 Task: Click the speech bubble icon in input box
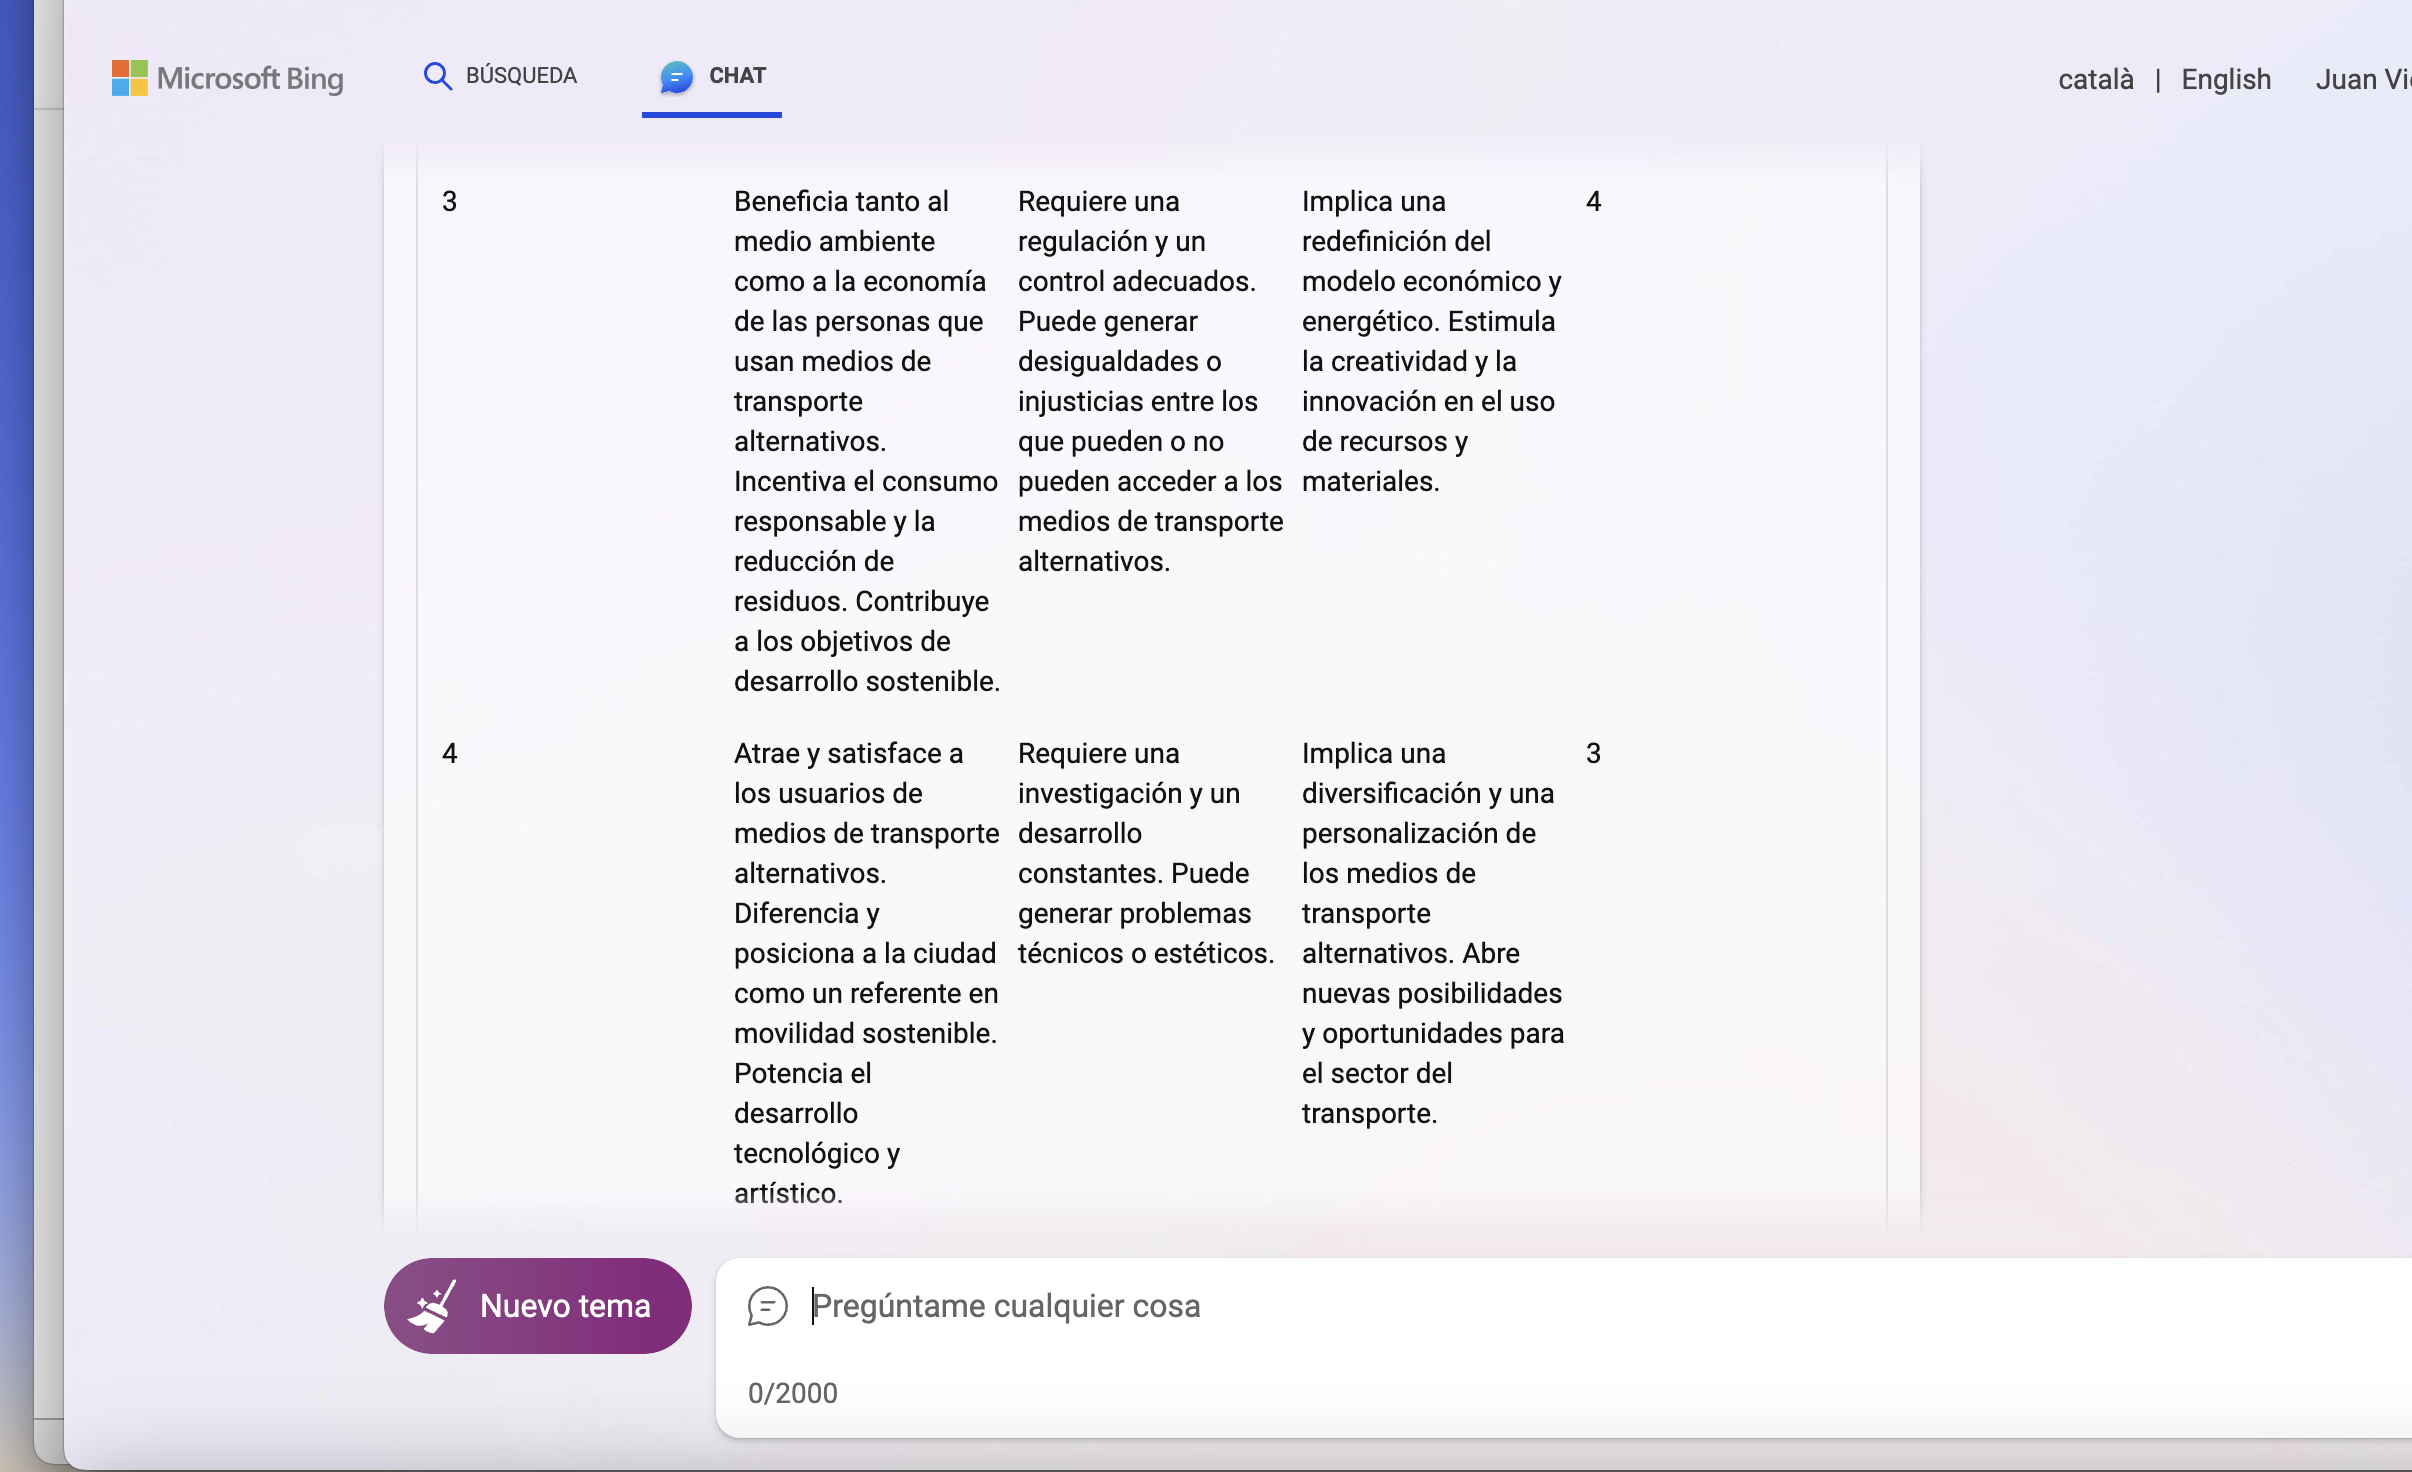pyautogui.click(x=767, y=1306)
